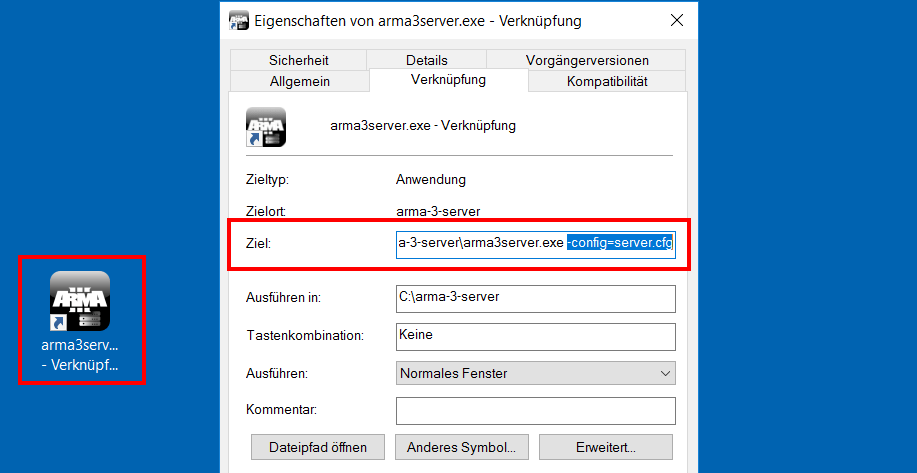Select the Allgemein tab
The width and height of the screenshot is (917, 473).
(299, 81)
